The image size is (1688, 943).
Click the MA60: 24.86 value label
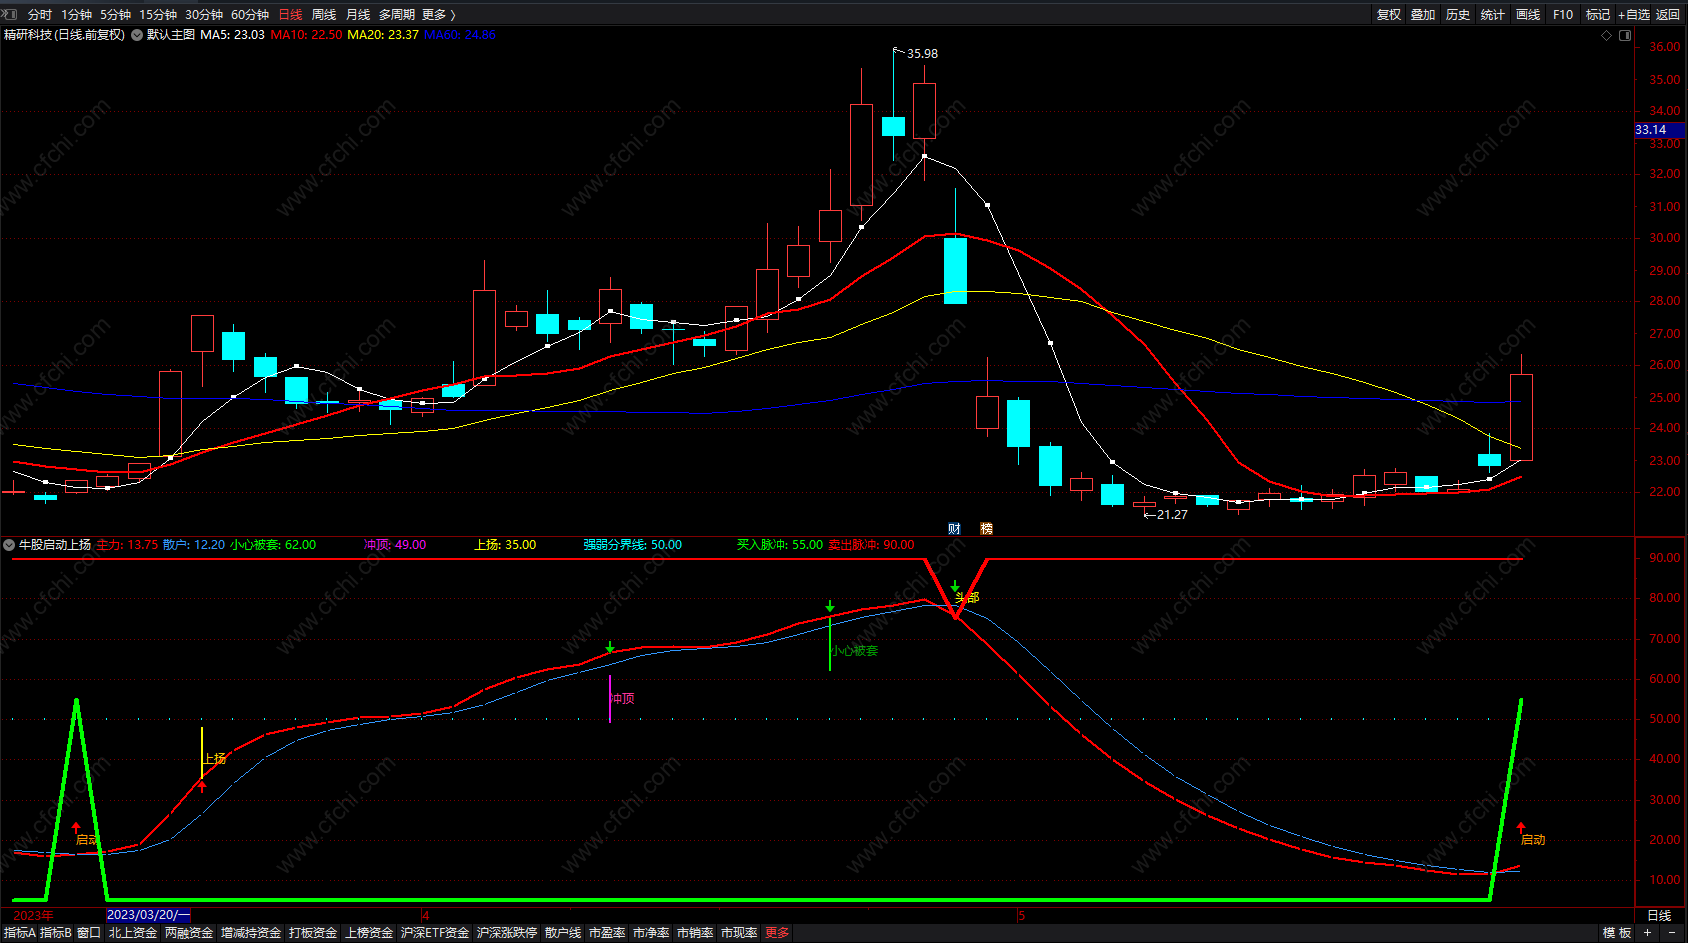tap(460, 35)
